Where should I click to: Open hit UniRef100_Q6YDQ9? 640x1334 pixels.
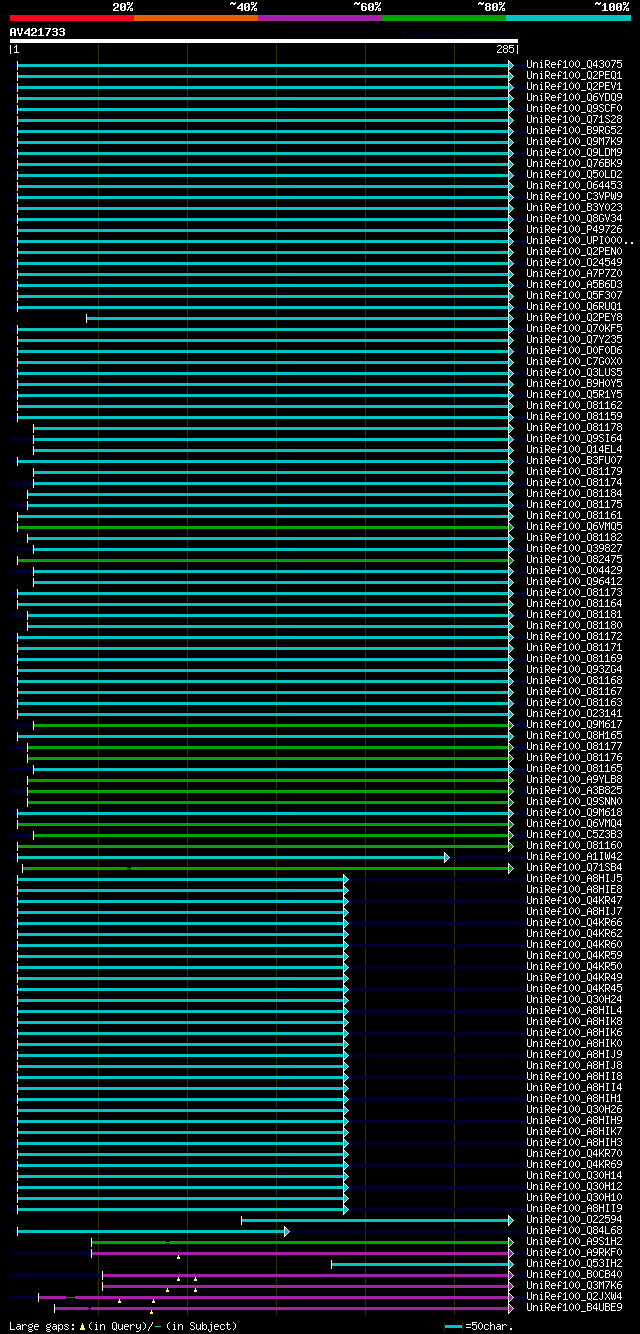point(574,97)
